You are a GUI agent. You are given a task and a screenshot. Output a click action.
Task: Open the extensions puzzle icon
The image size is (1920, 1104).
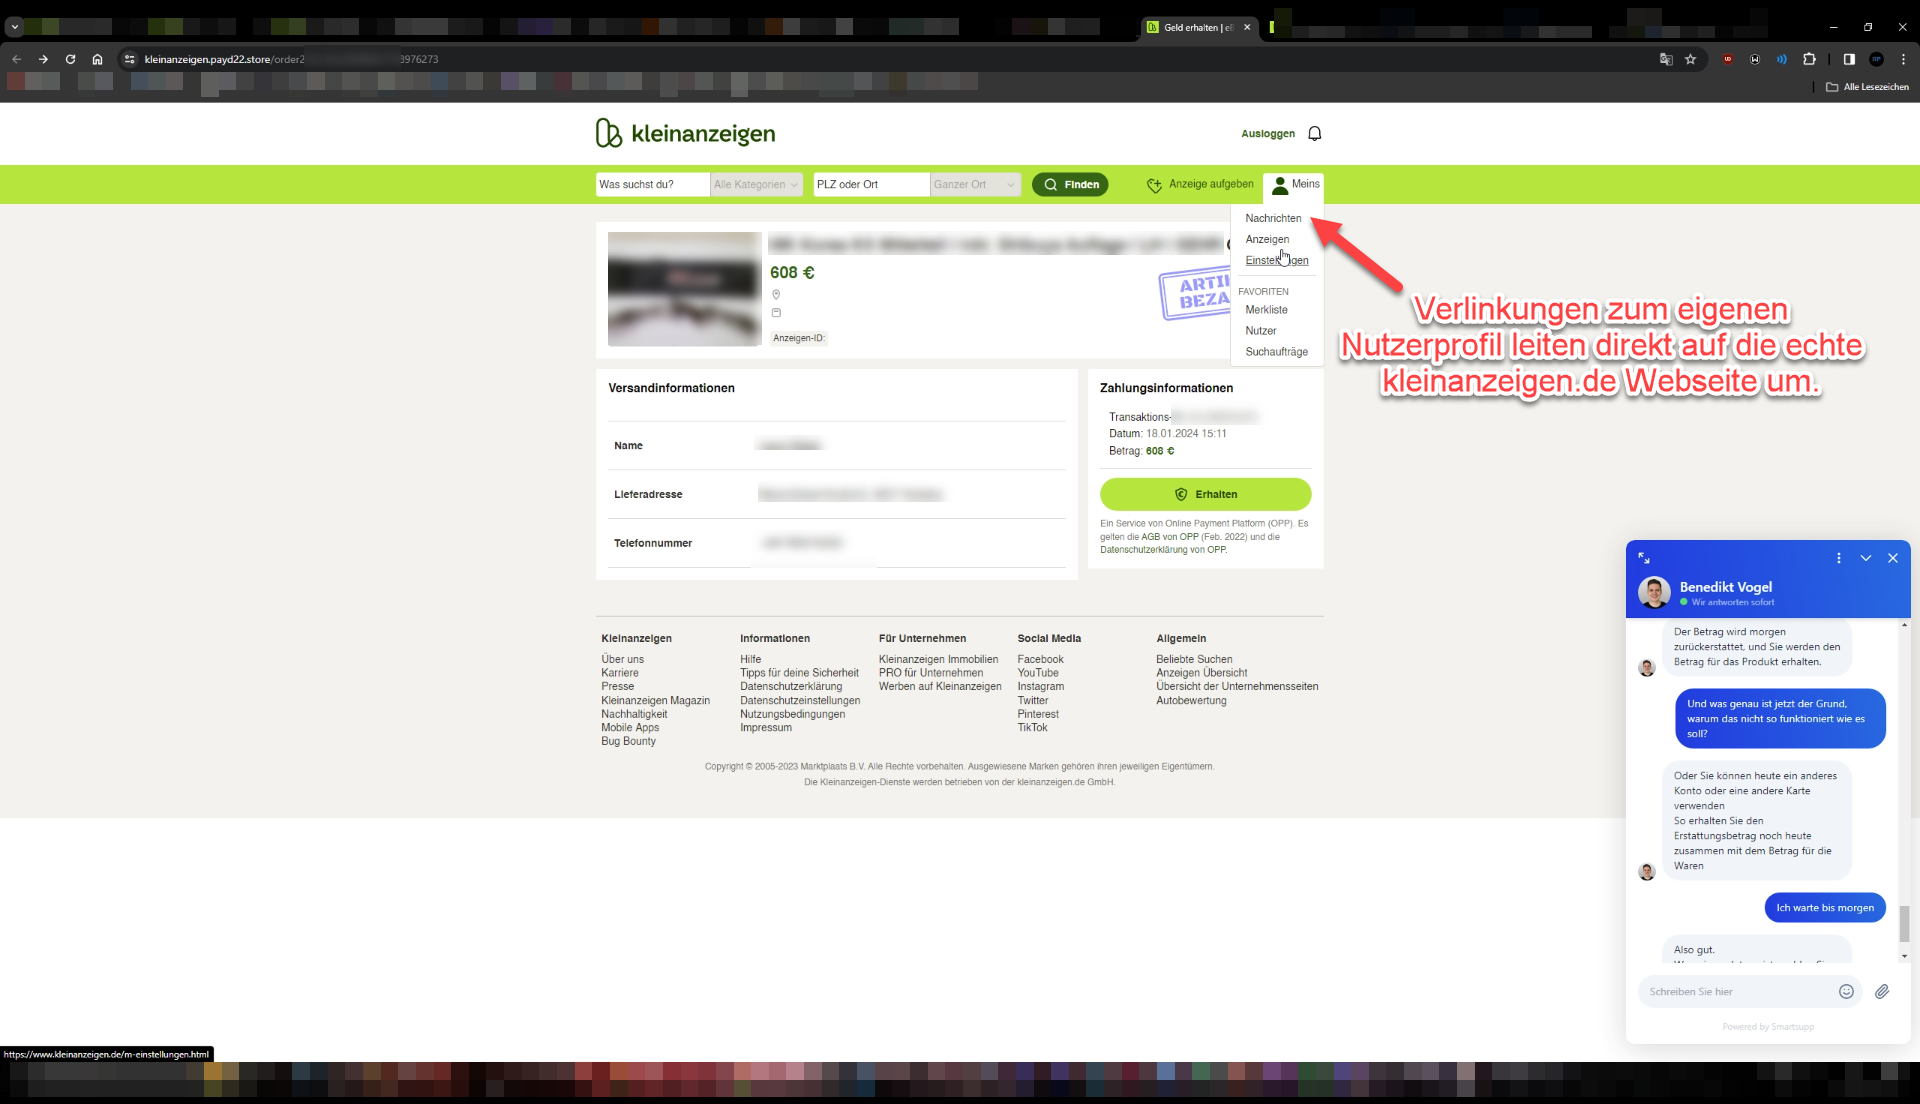click(1809, 59)
